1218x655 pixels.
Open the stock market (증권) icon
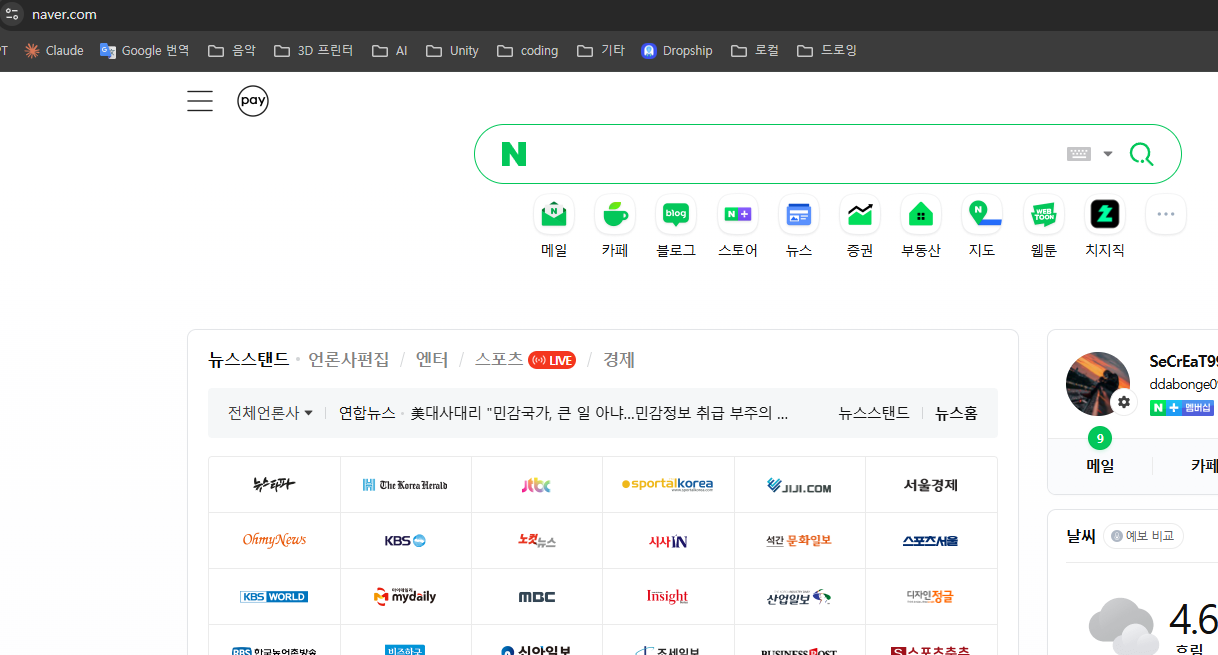click(x=860, y=214)
